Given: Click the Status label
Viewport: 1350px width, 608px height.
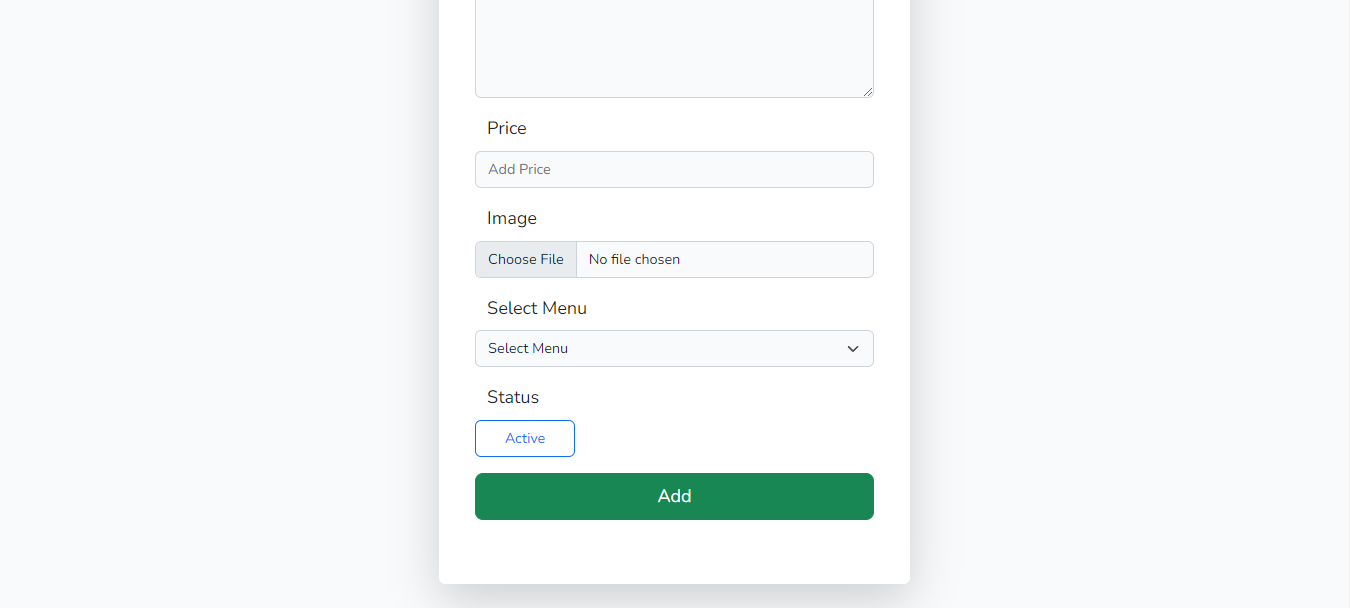Looking at the screenshot, I should [513, 397].
